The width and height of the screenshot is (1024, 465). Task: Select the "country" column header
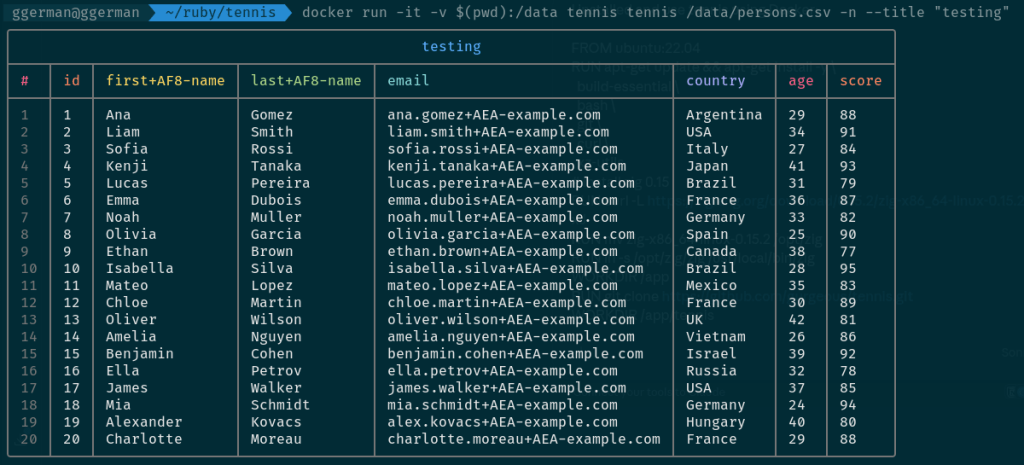click(x=715, y=81)
